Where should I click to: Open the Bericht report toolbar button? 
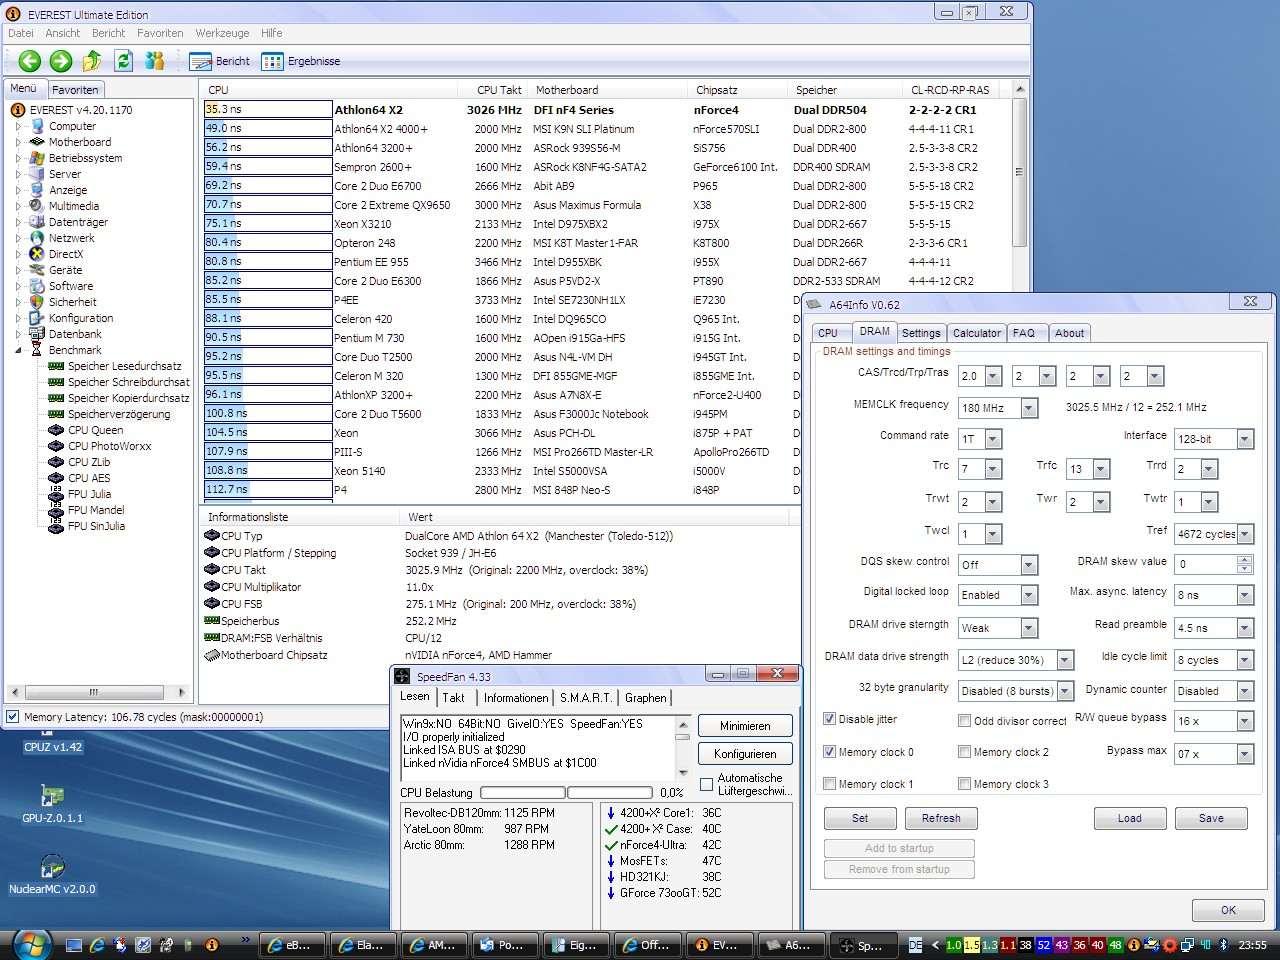pos(219,61)
